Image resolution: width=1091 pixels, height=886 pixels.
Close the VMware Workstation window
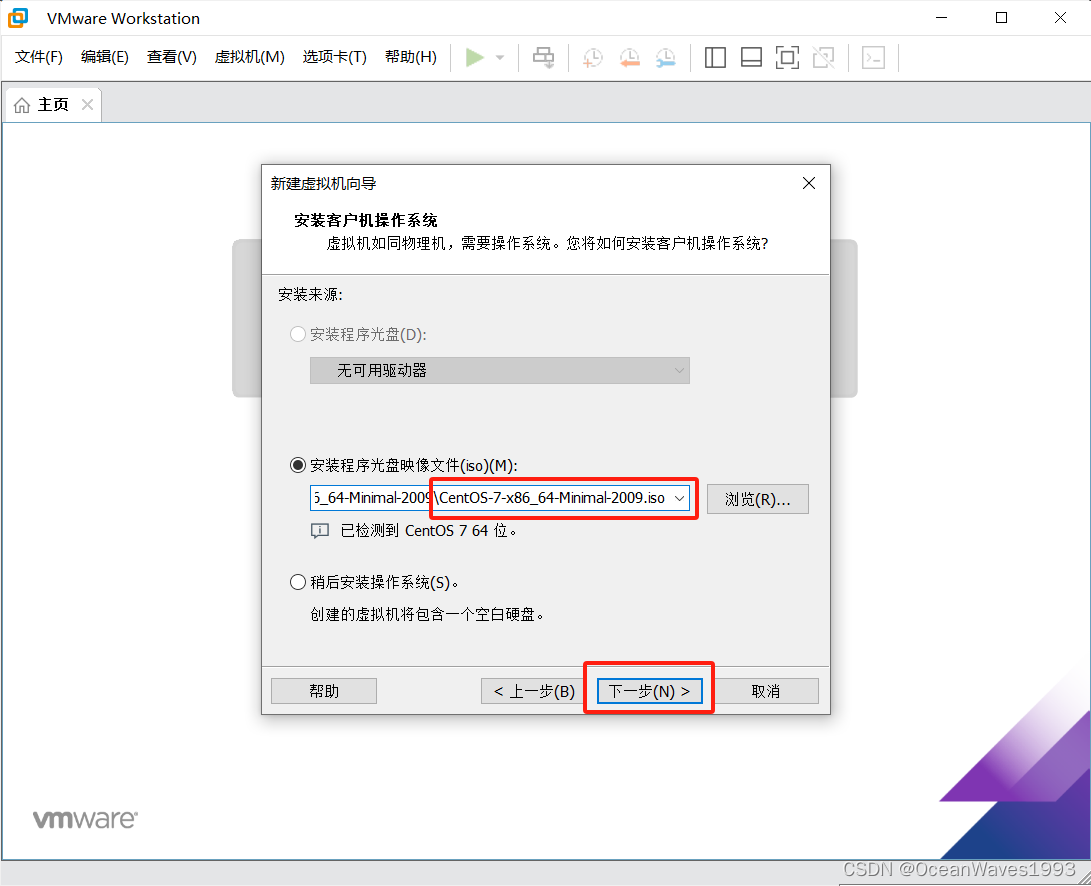click(x=1060, y=17)
